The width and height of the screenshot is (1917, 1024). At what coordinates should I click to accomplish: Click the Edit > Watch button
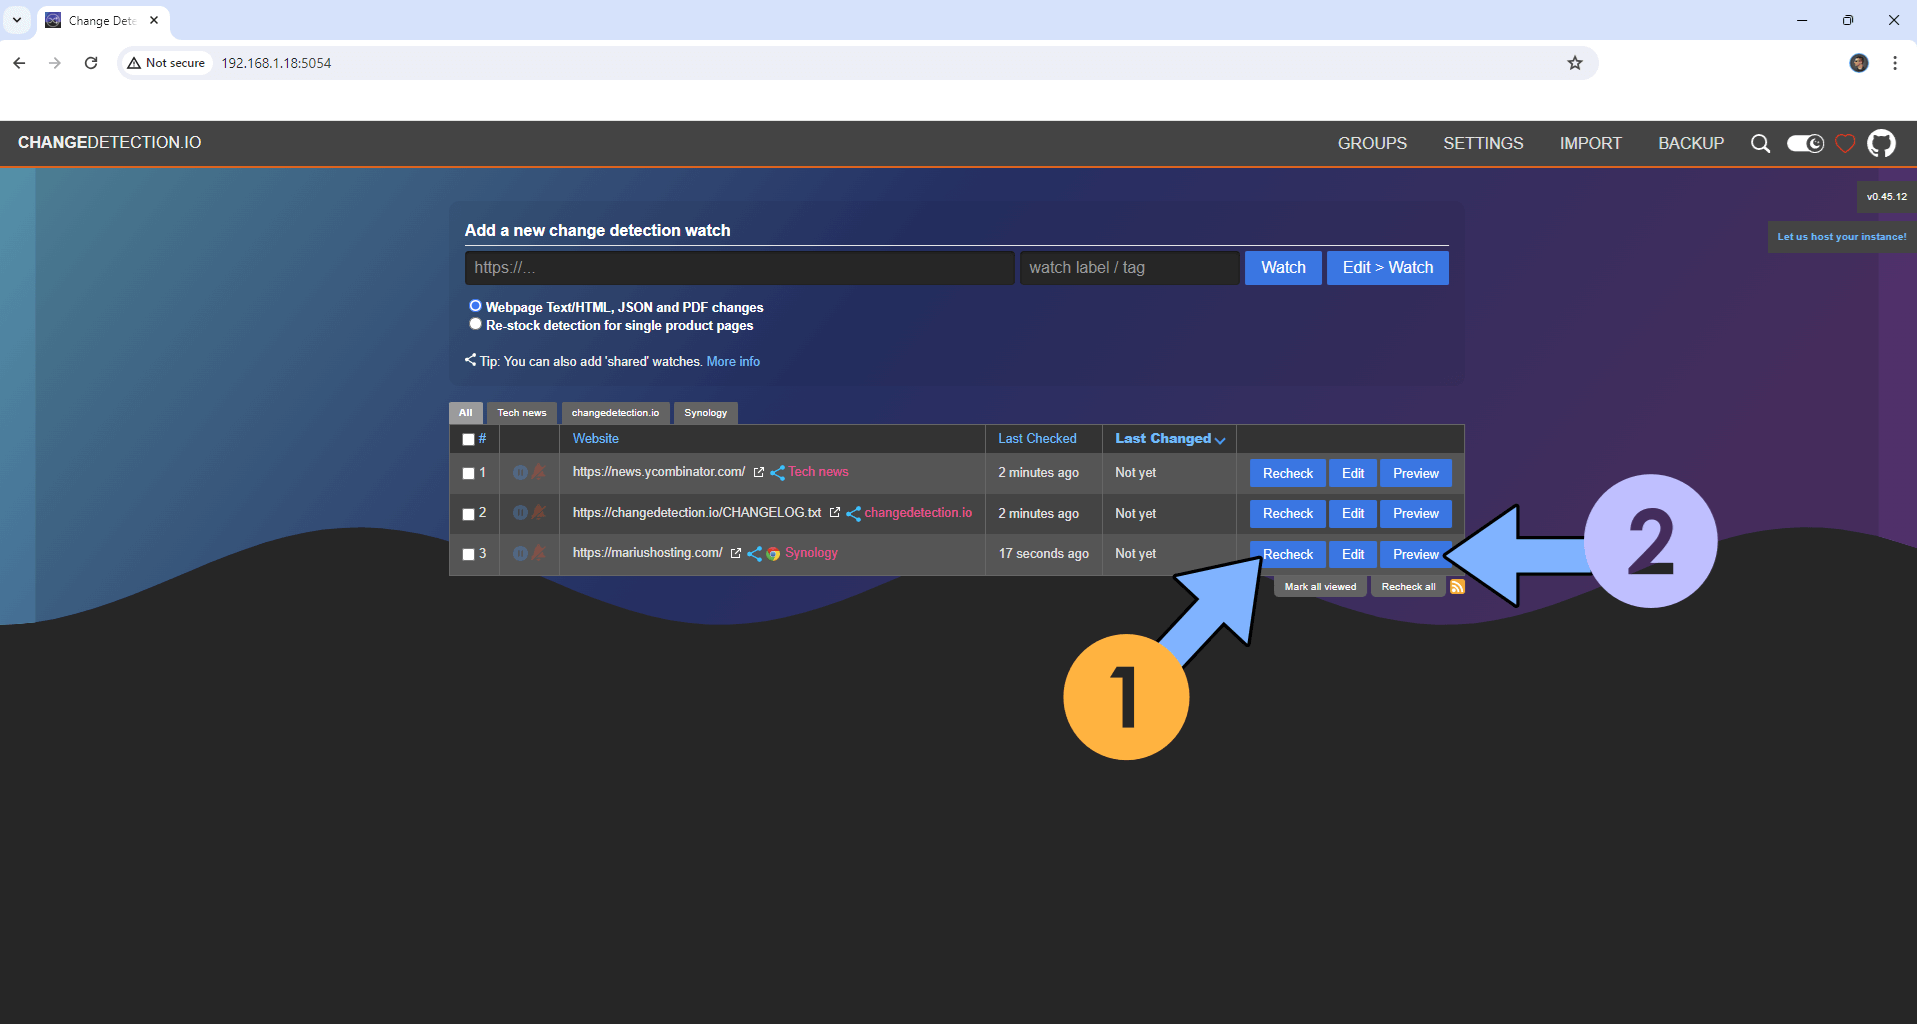pos(1388,268)
